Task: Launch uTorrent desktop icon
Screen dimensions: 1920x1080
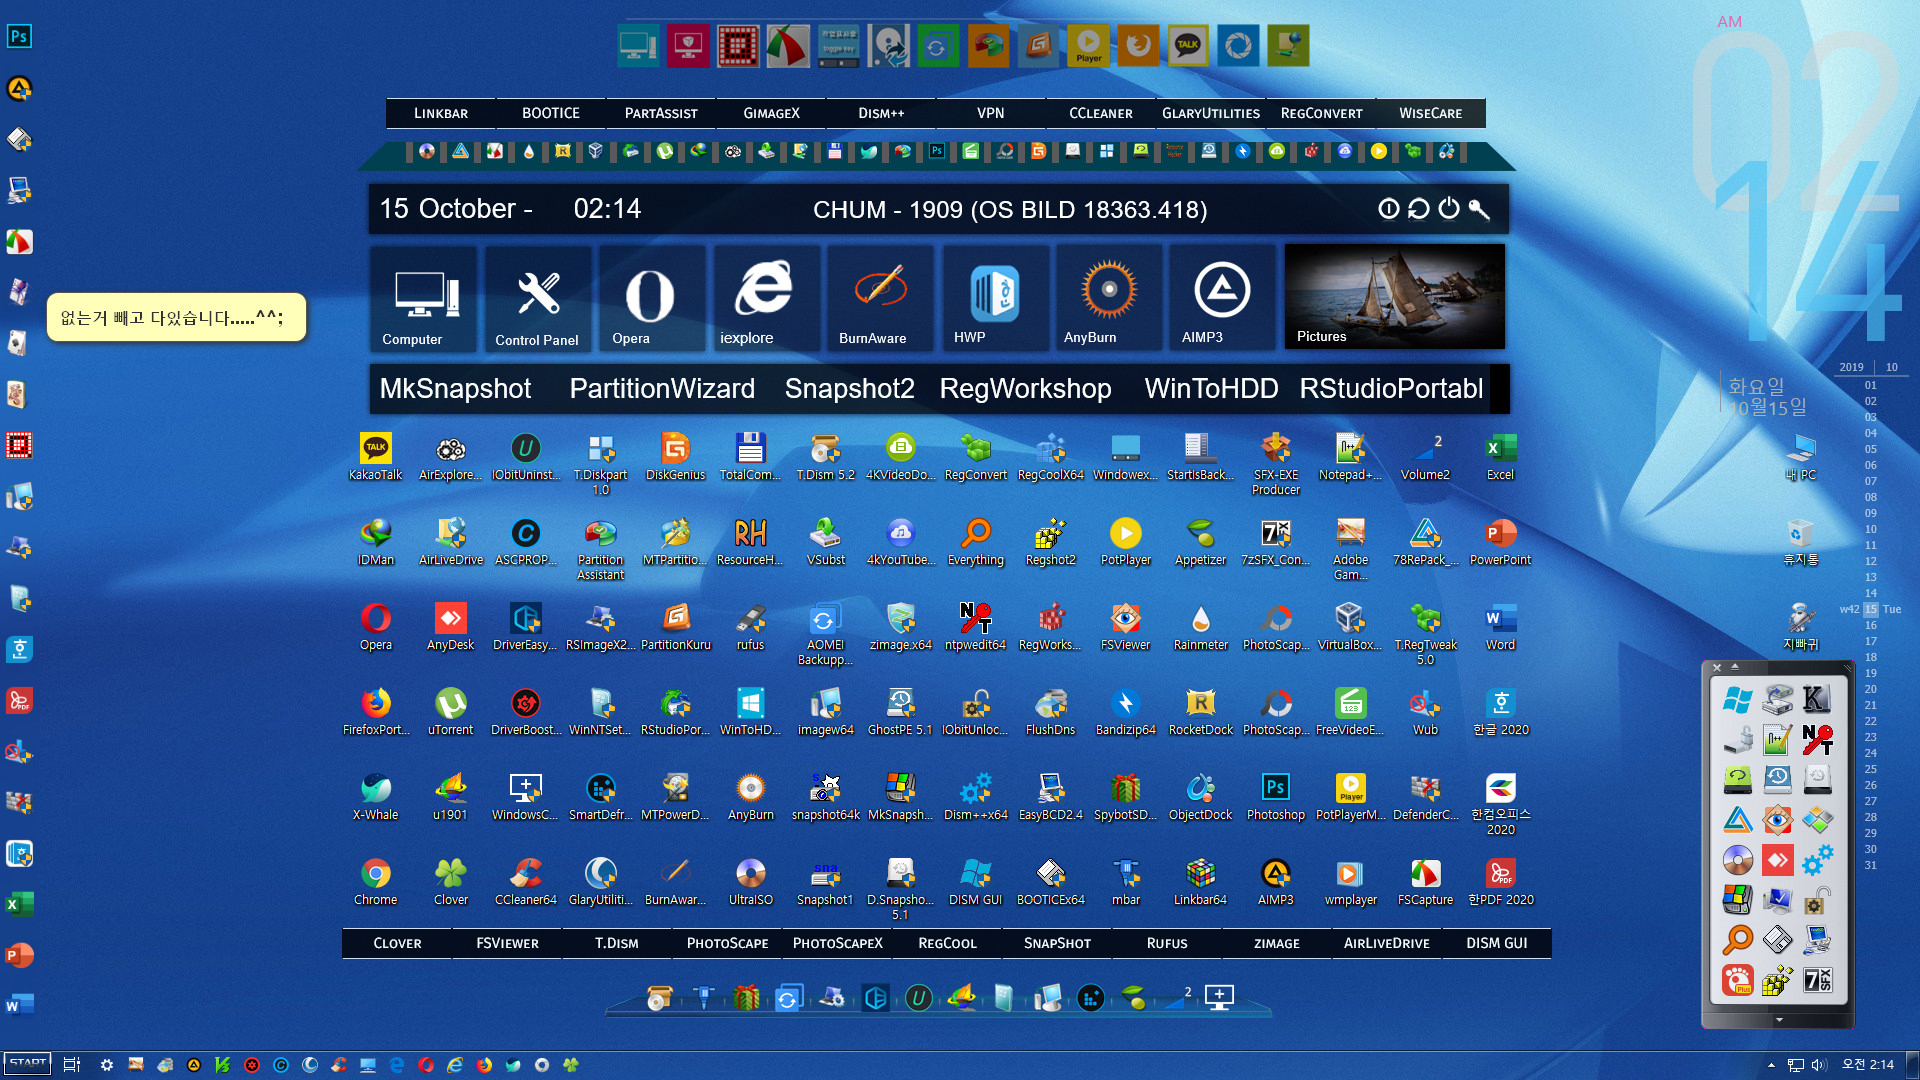Action: [x=450, y=712]
